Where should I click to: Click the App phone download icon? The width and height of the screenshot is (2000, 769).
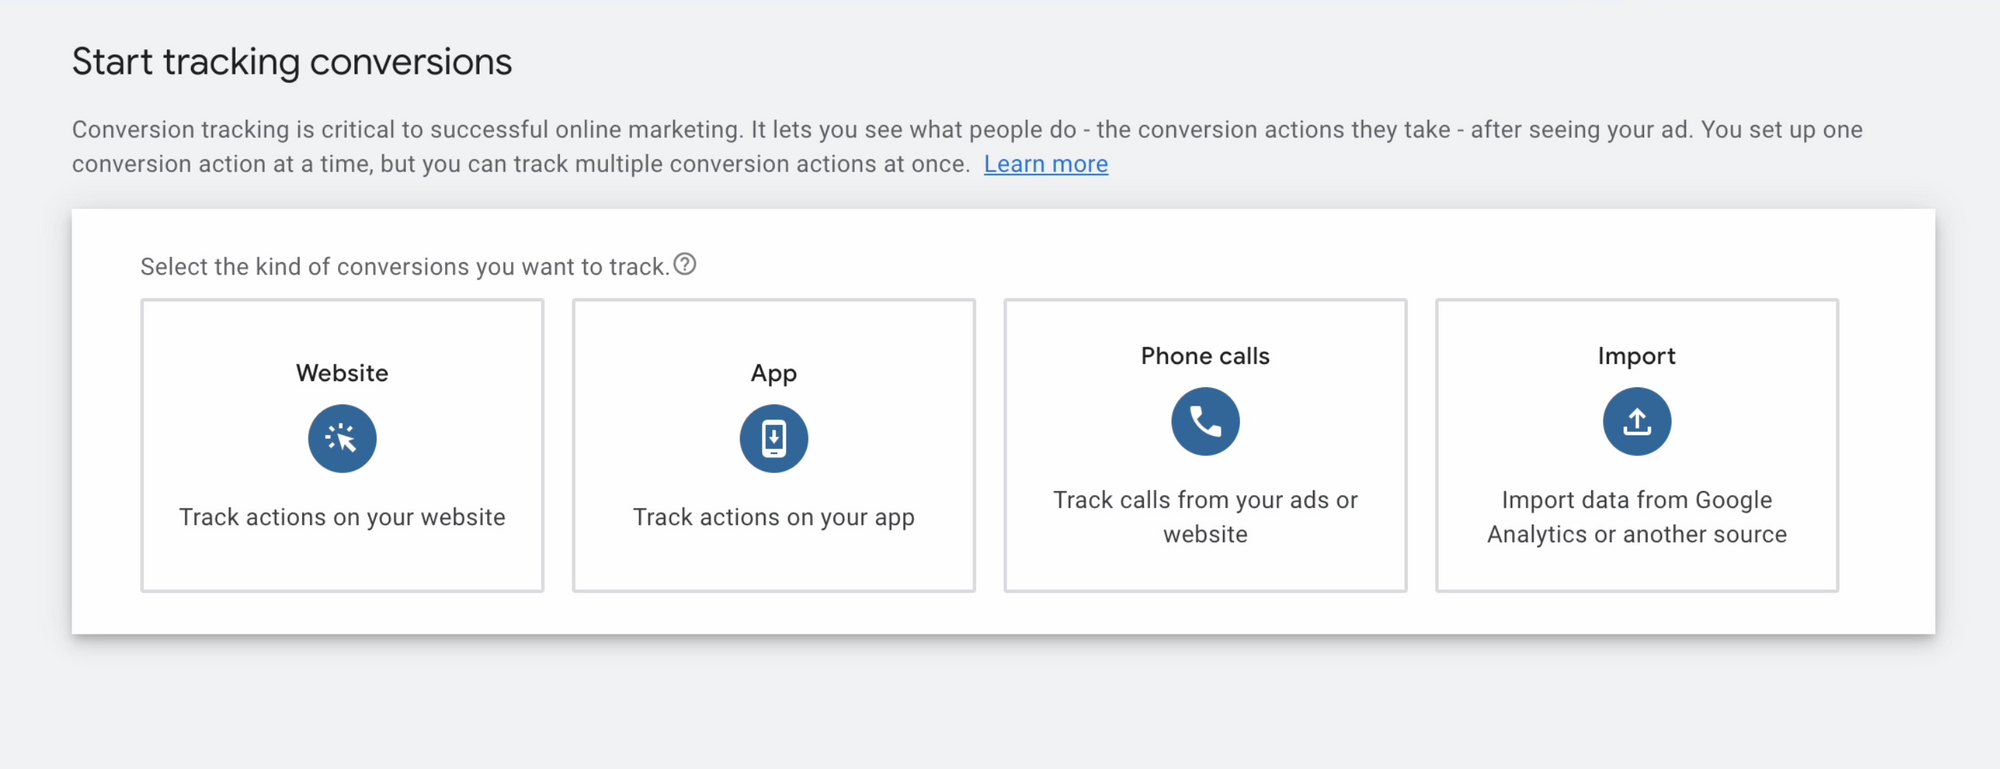[774, 438]
